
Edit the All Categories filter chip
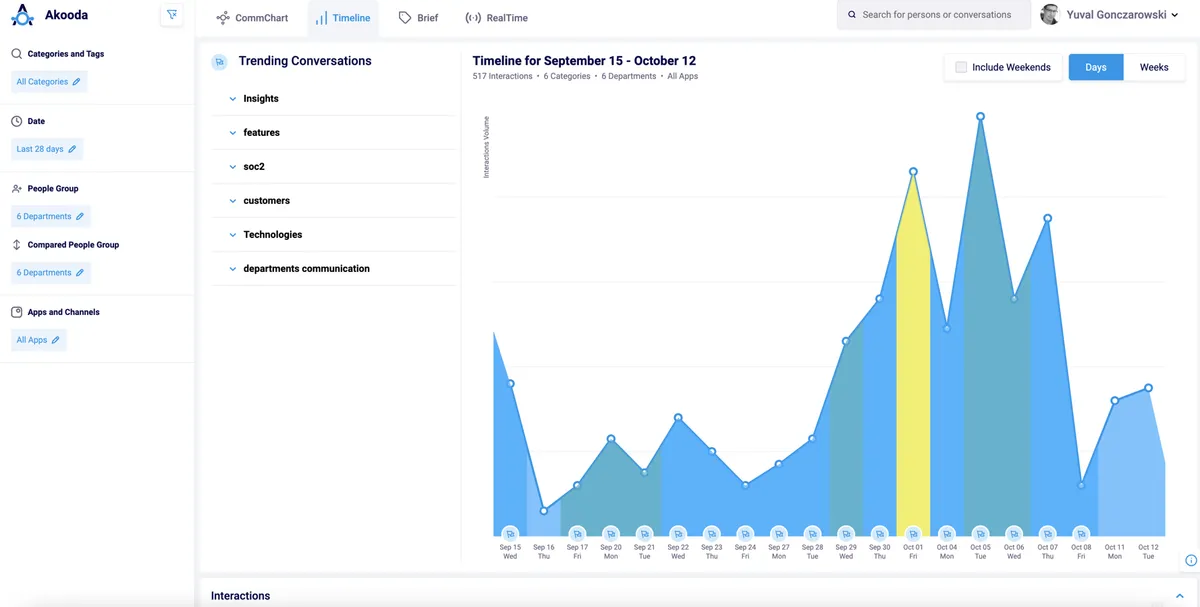[49, 82]
